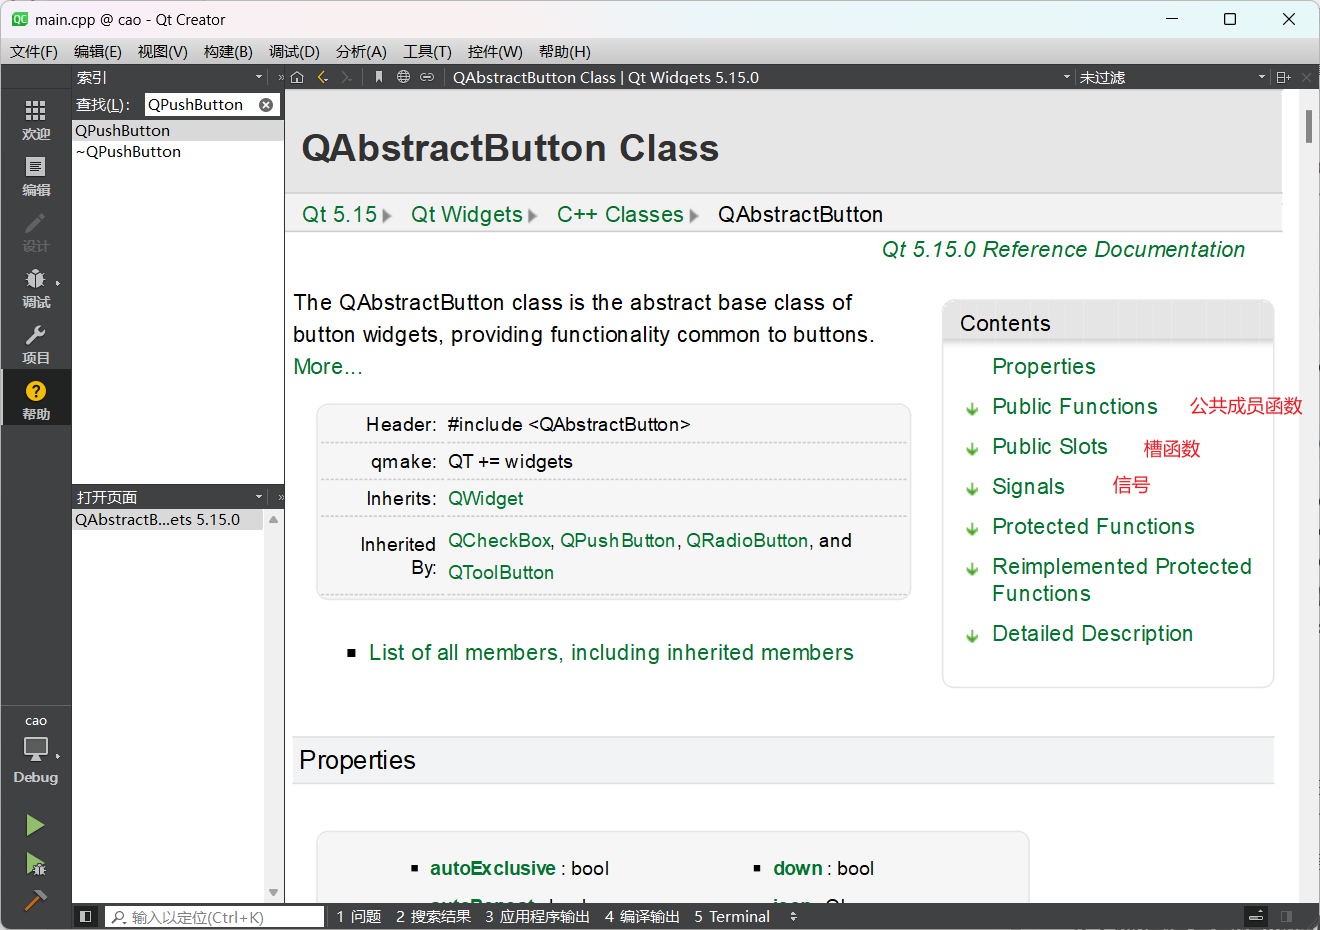Open the Projects (项目) mode
The height and width of the screenshot is (930, 1320).
click(36, 344)
